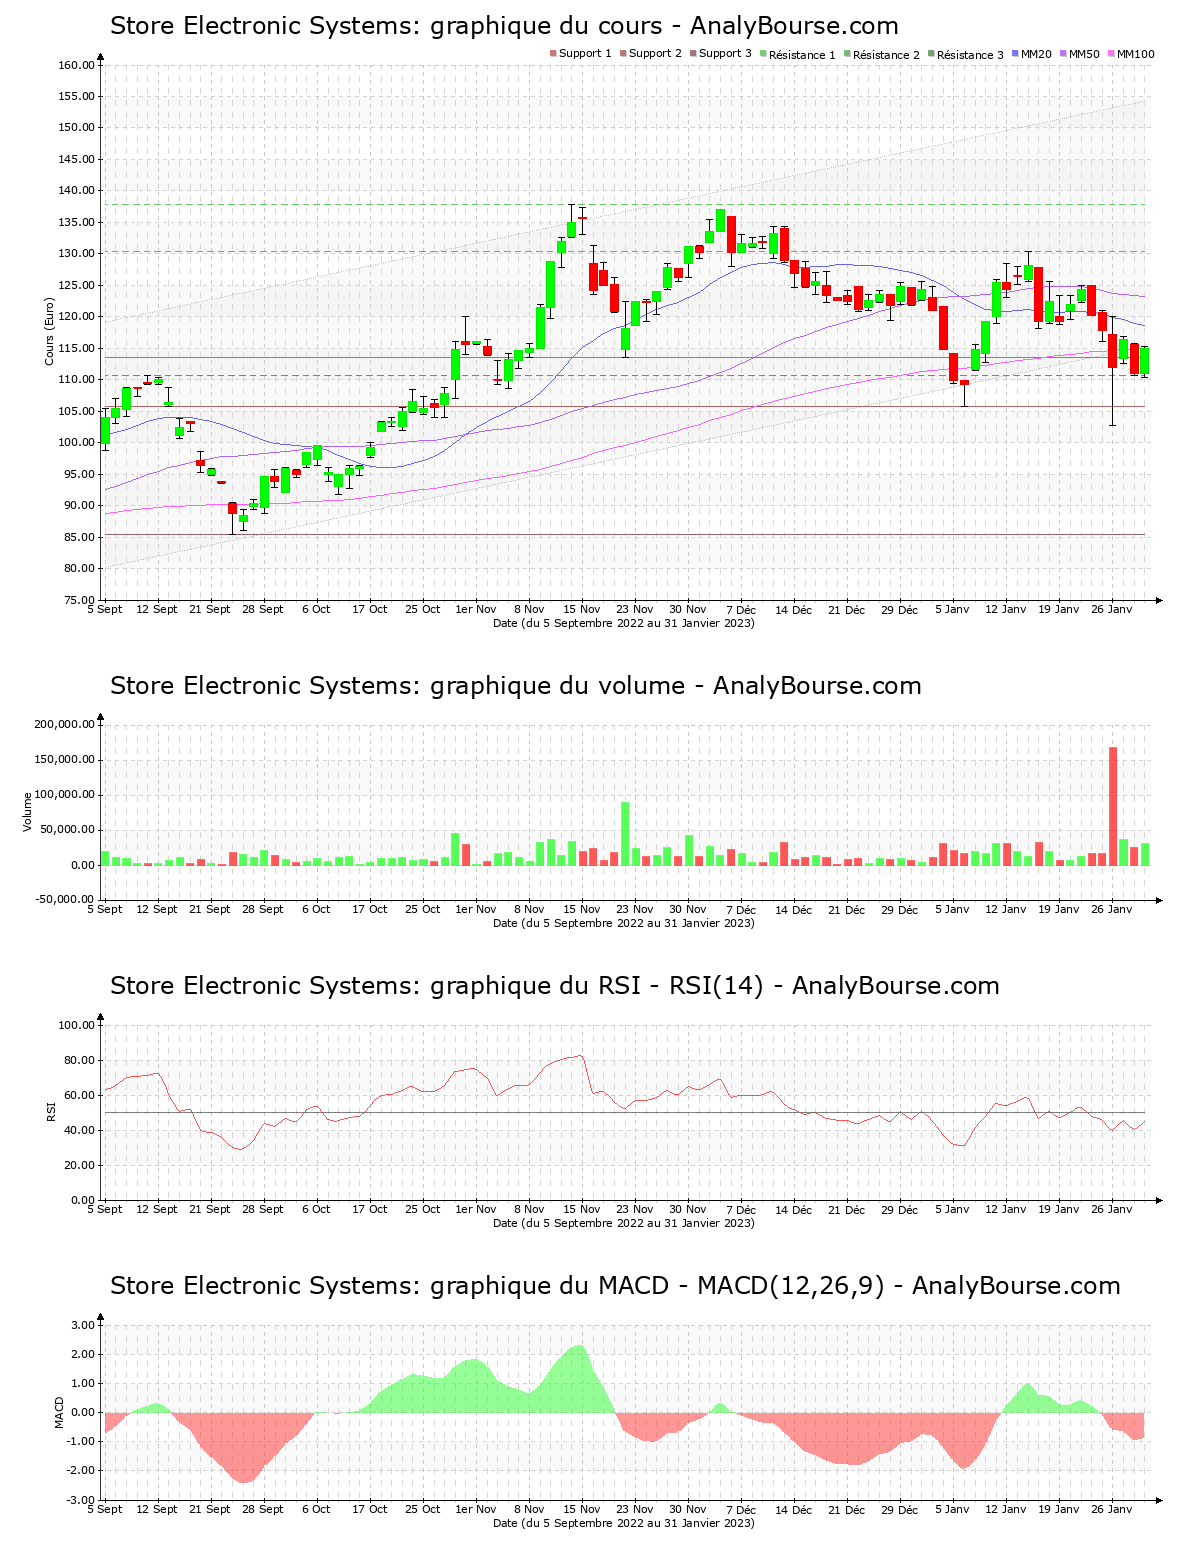Click the red support line at 85.50
Screen dimensions: 1200x1550
click(x=625, y=534)
